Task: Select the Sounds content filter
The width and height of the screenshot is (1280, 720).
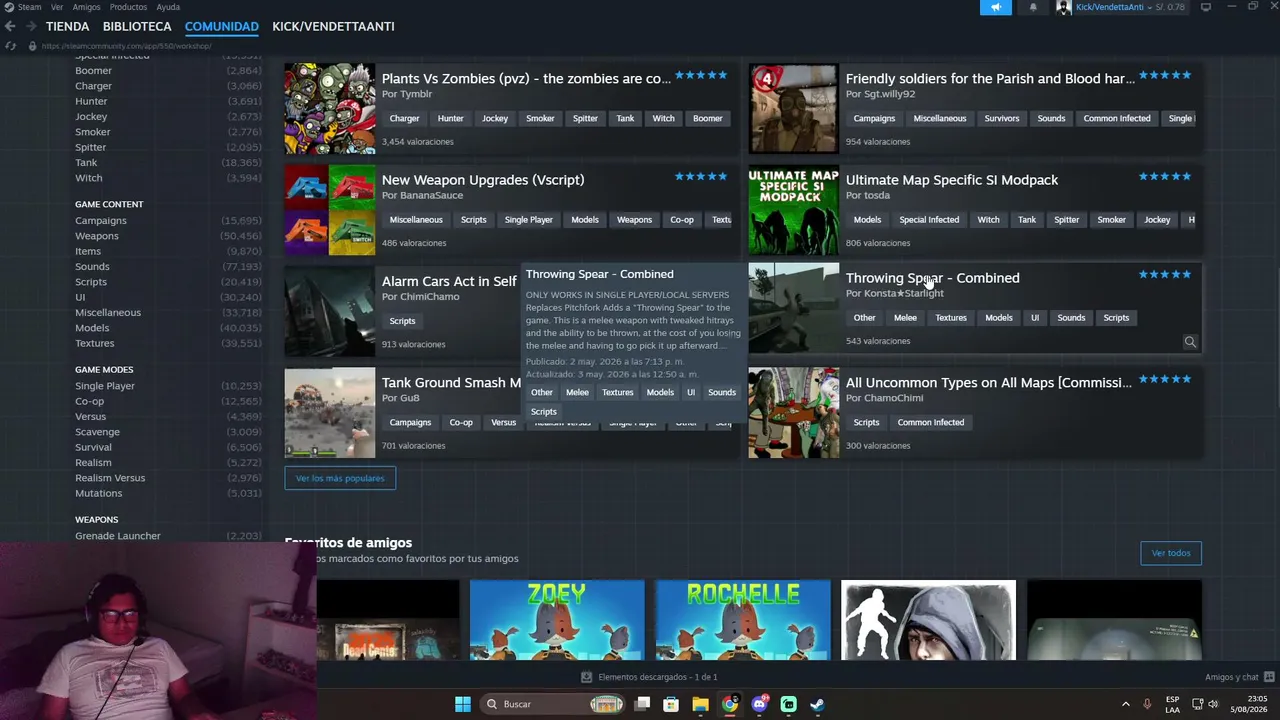Action: (92, 267)
